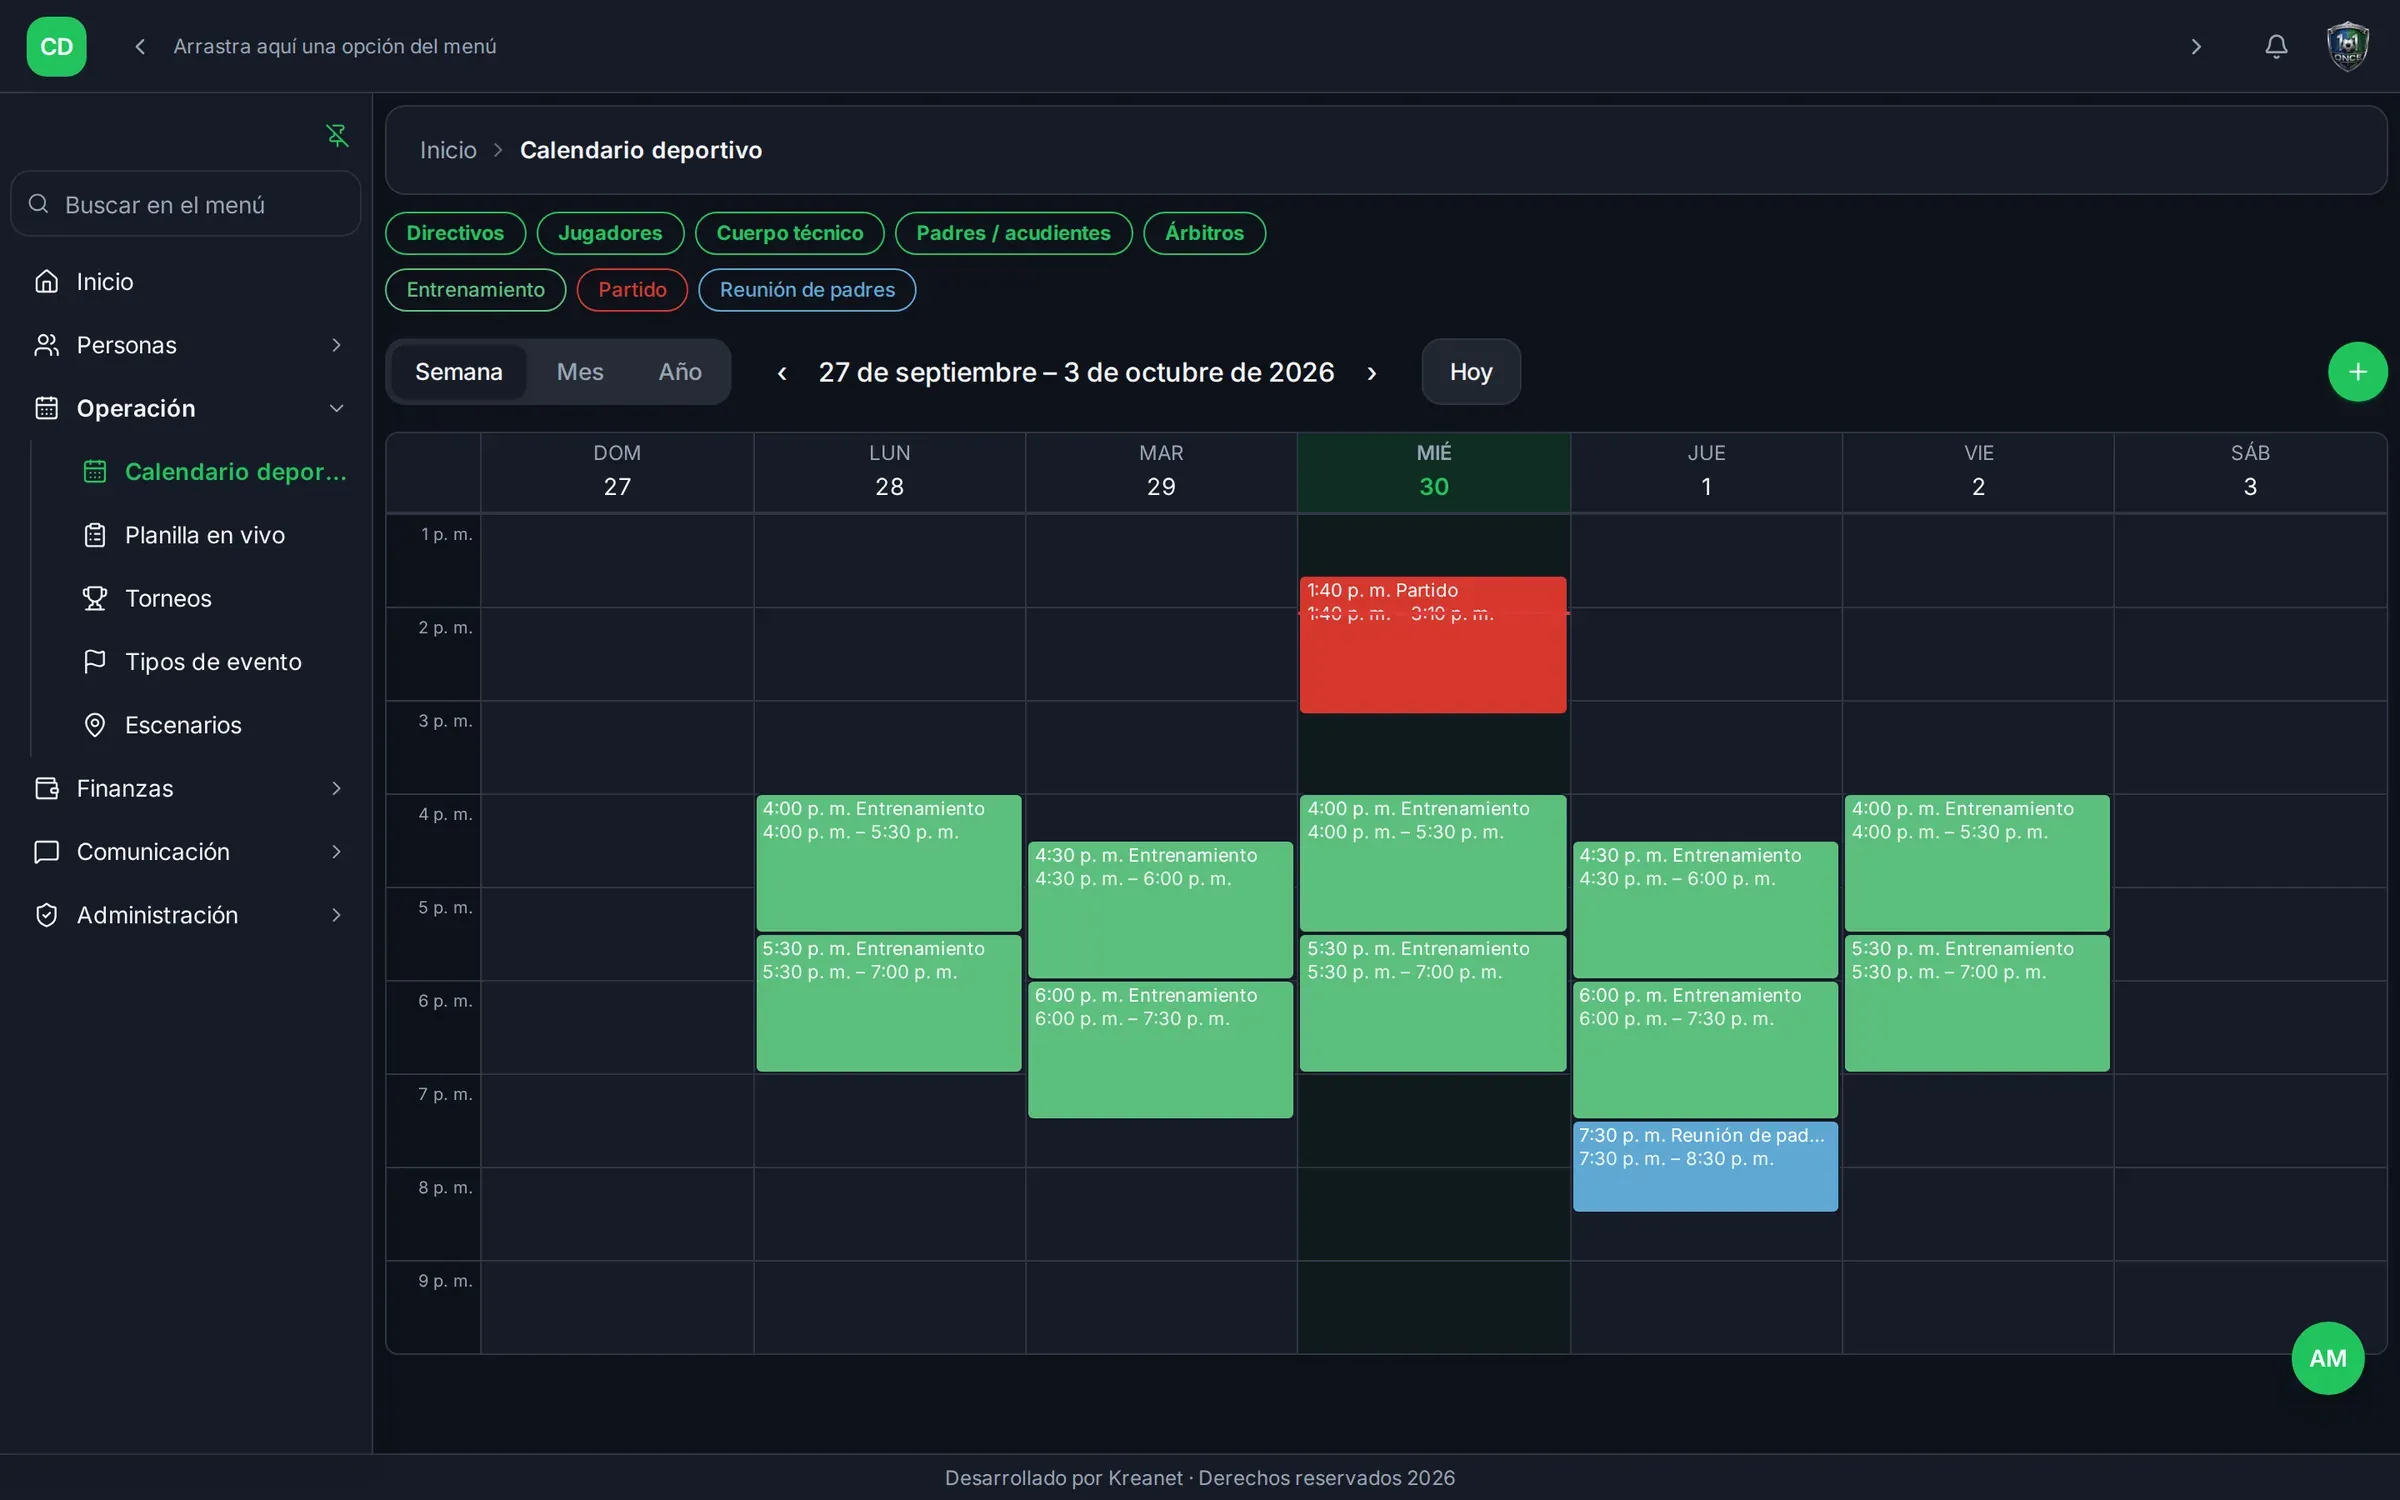The height and width of the screenshot is (1500, 2400).
Task: Click the left arrow in the top bar
Action: [x=140, y=46]
